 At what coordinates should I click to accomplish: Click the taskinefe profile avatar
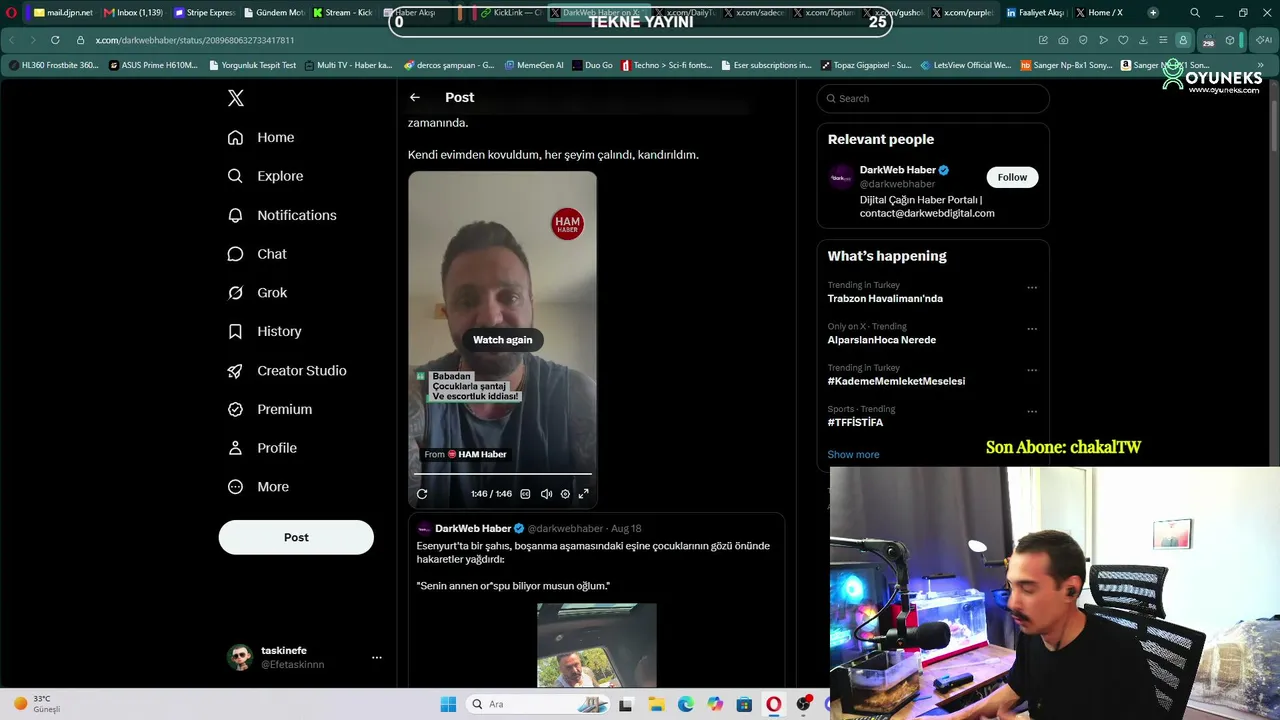point(240,657)
